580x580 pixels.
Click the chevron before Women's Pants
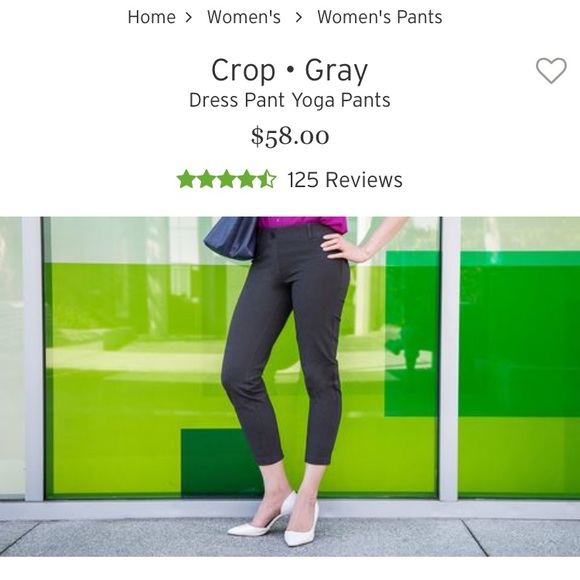pos(299,17)
